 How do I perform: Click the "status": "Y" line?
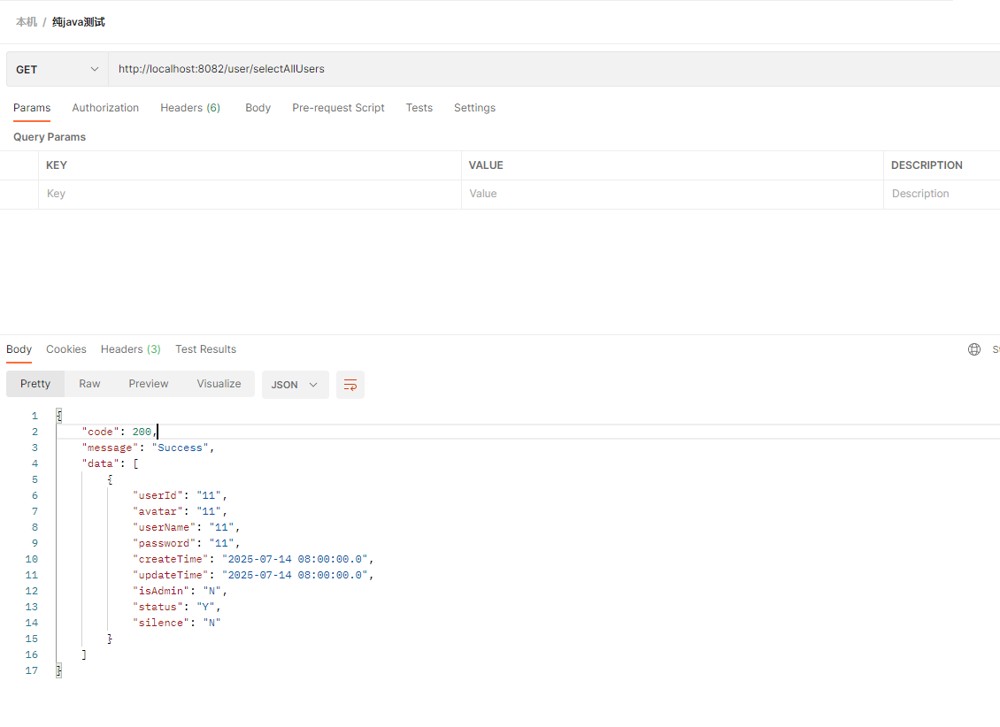tap(177, 607)
